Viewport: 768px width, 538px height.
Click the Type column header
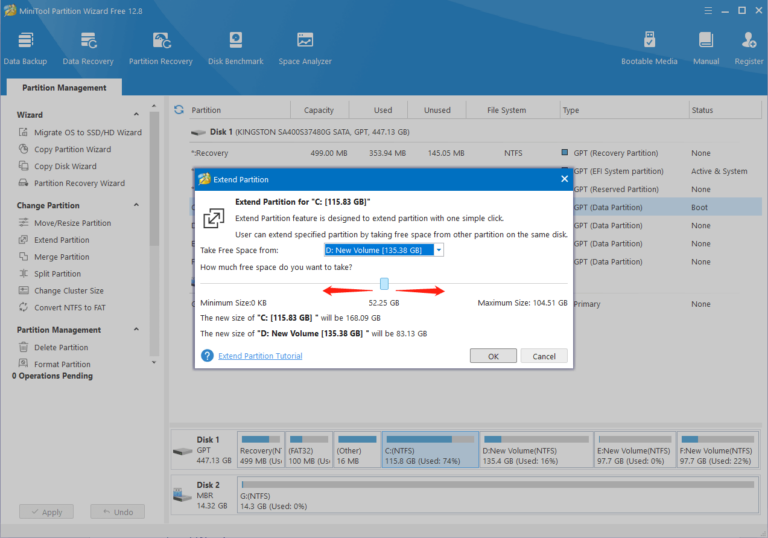[624, 110]
